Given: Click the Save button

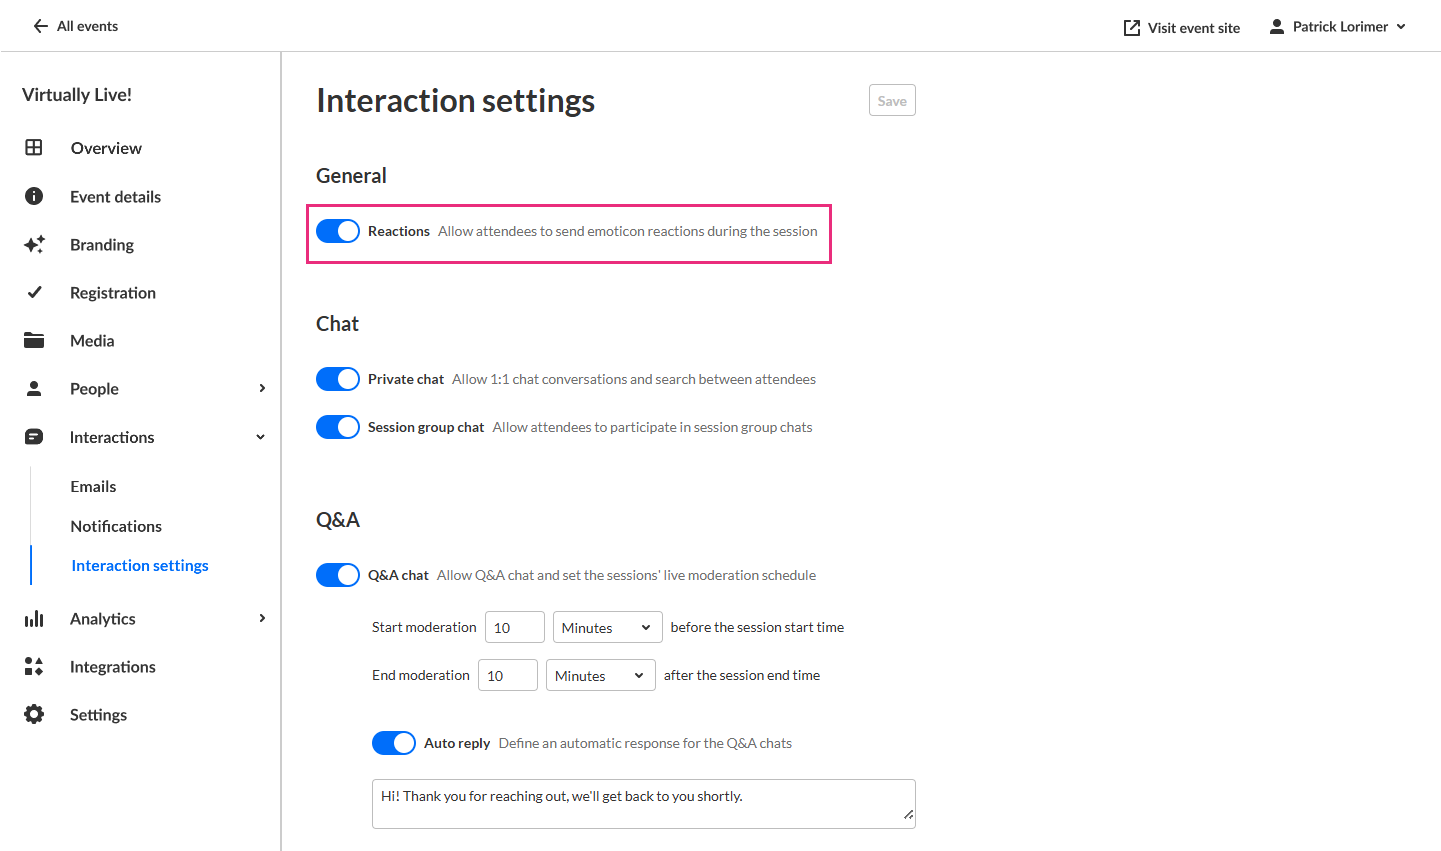Looking at the screenshot, I should coord(892,100).
